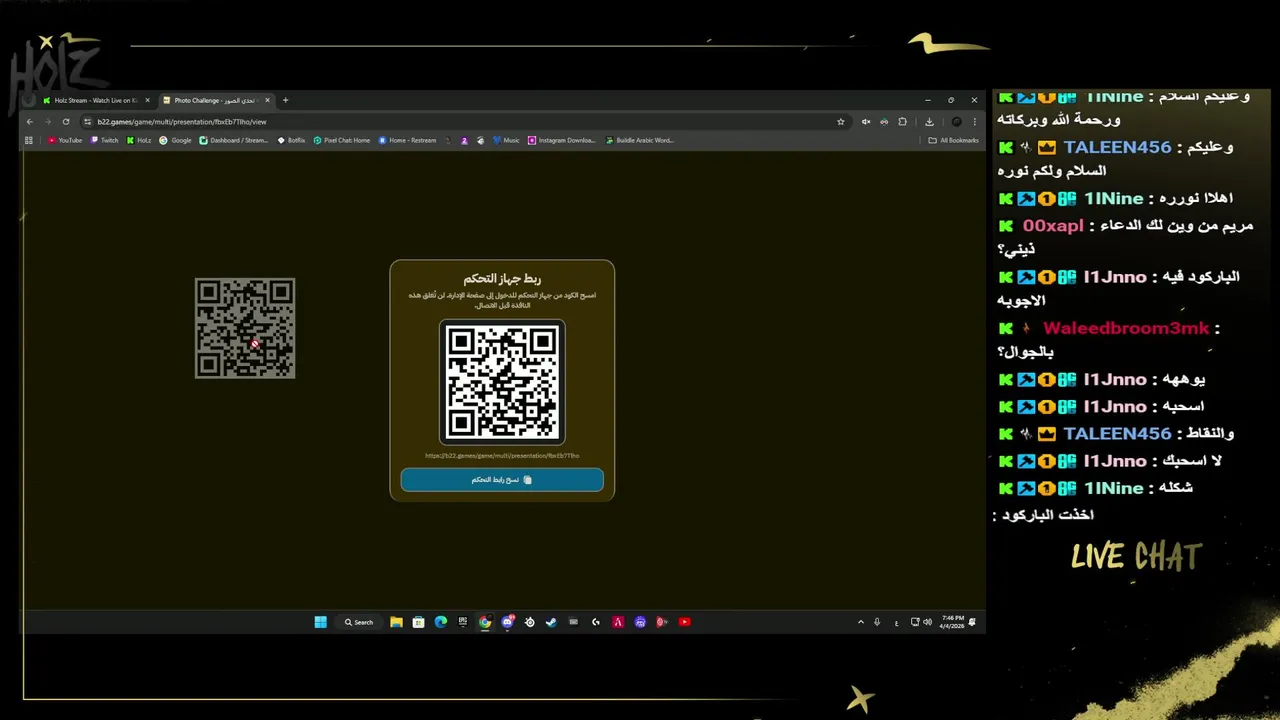Open the Twitch bookmark
The image size is (1280, 720).
104,140
